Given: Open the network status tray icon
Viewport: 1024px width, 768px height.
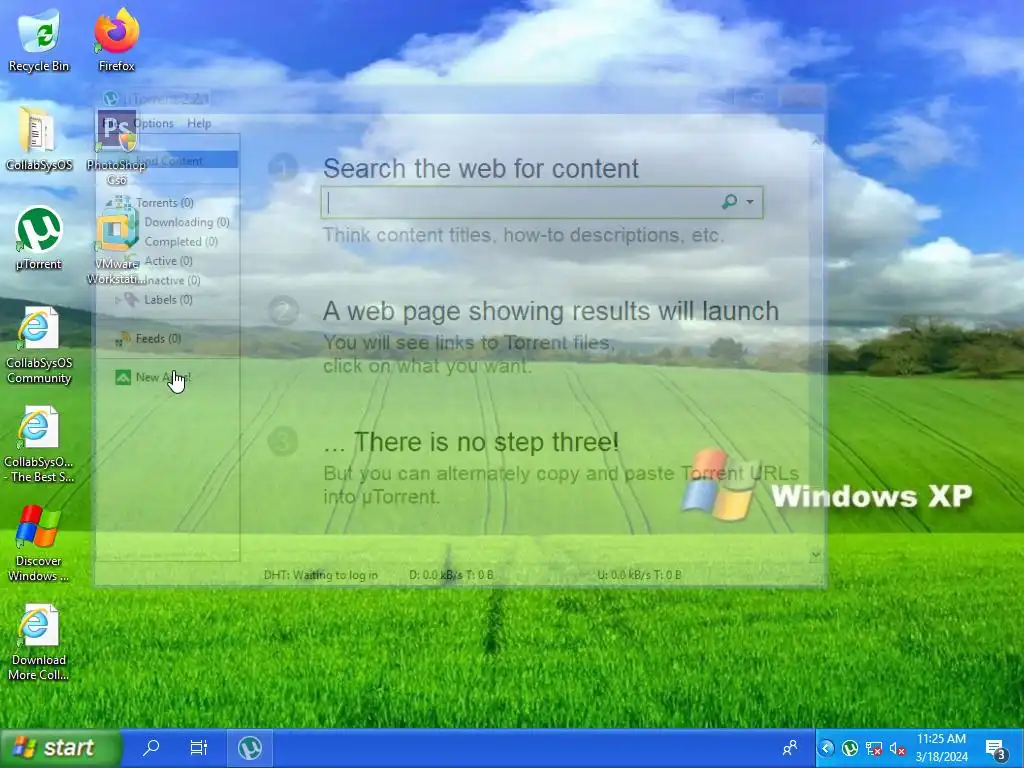Looking at the screenshot, I should coord(874,748).
